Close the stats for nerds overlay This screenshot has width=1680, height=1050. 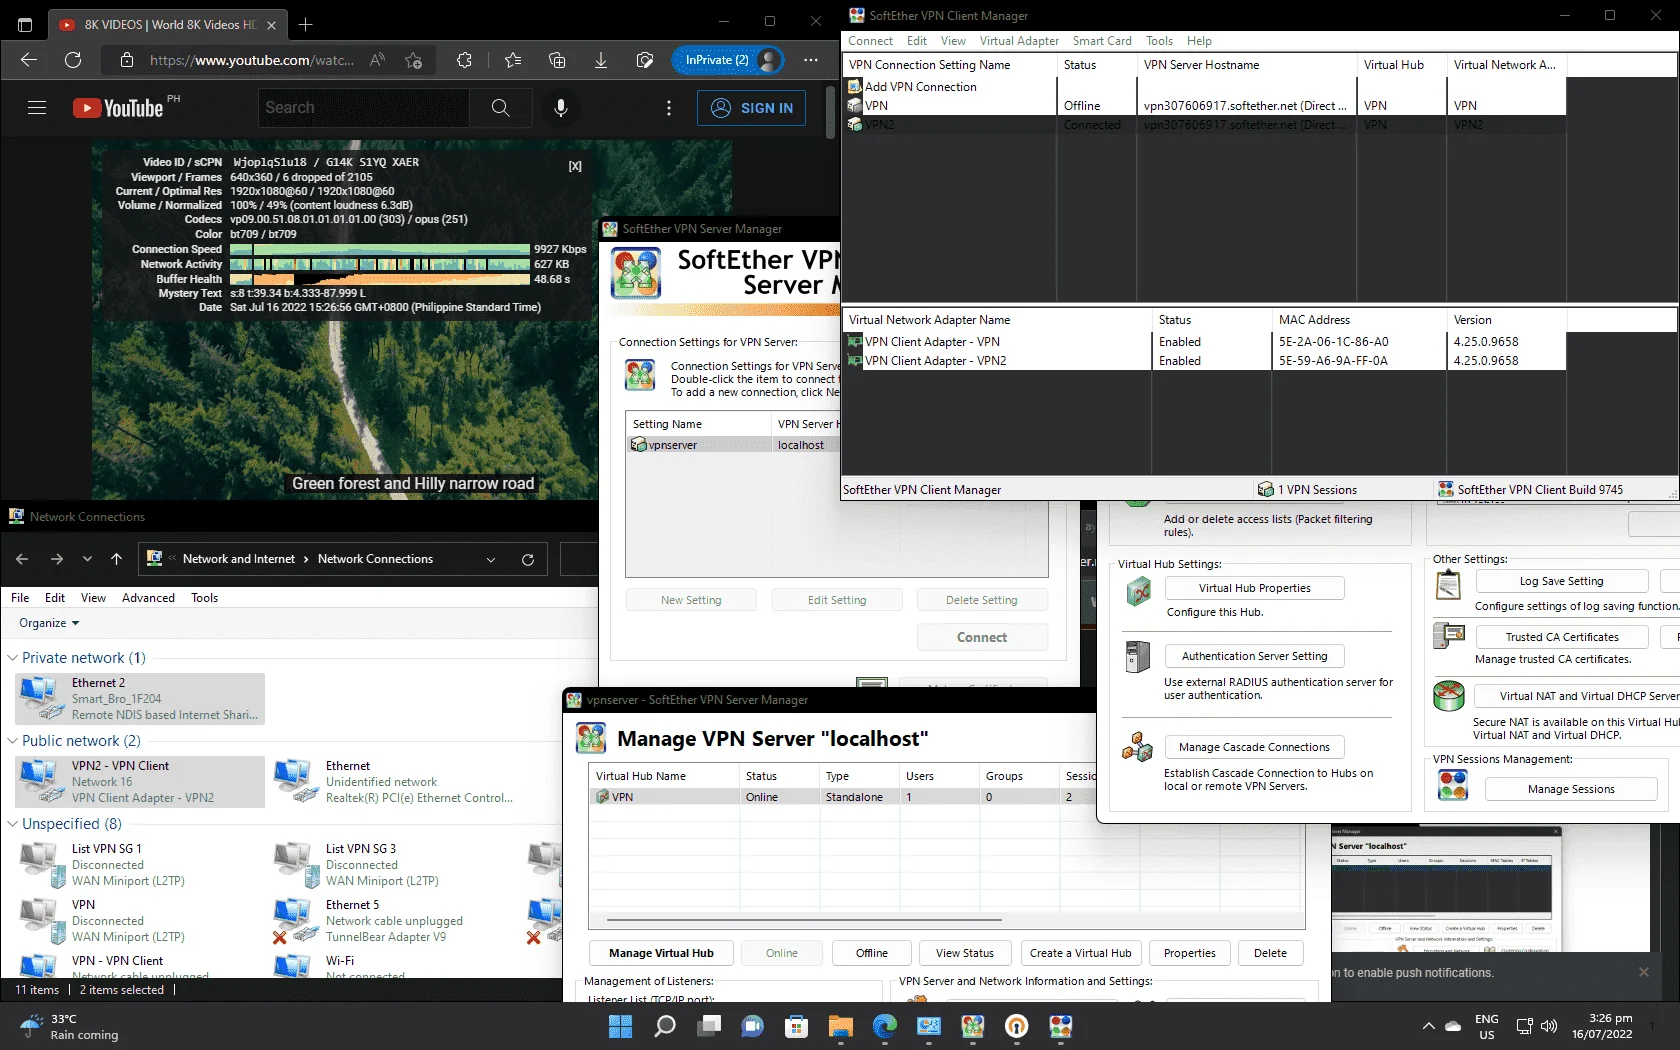pos(575,167)
